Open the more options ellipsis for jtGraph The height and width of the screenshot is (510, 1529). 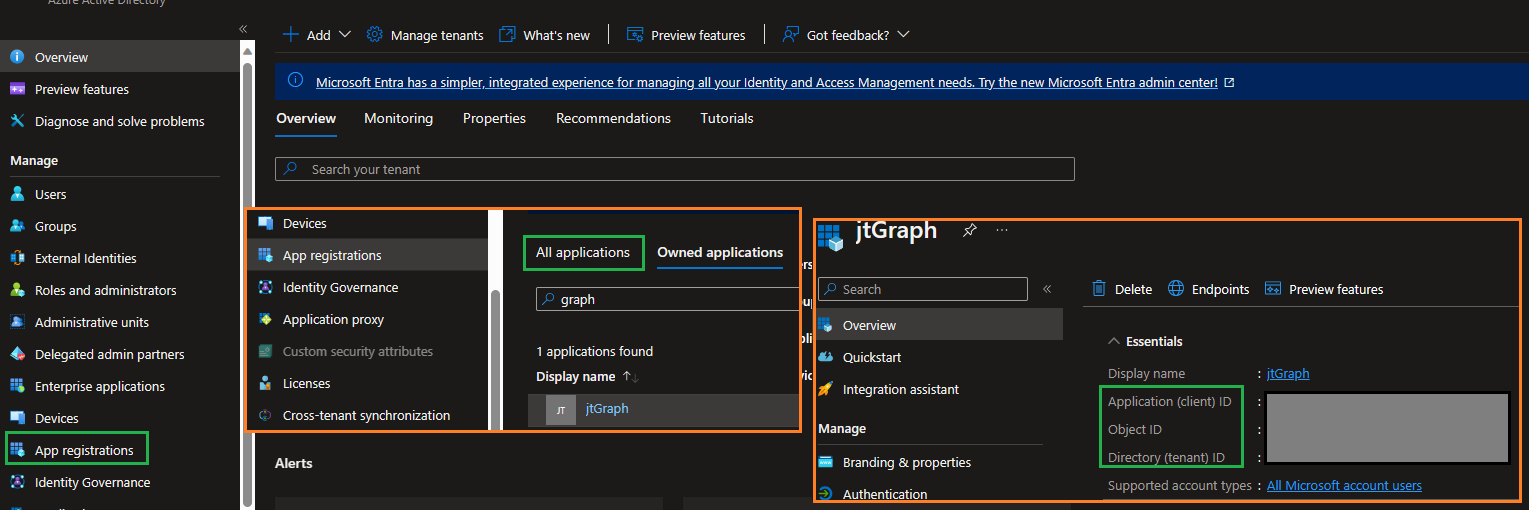pyautogui.click(x=1002, y=230)
